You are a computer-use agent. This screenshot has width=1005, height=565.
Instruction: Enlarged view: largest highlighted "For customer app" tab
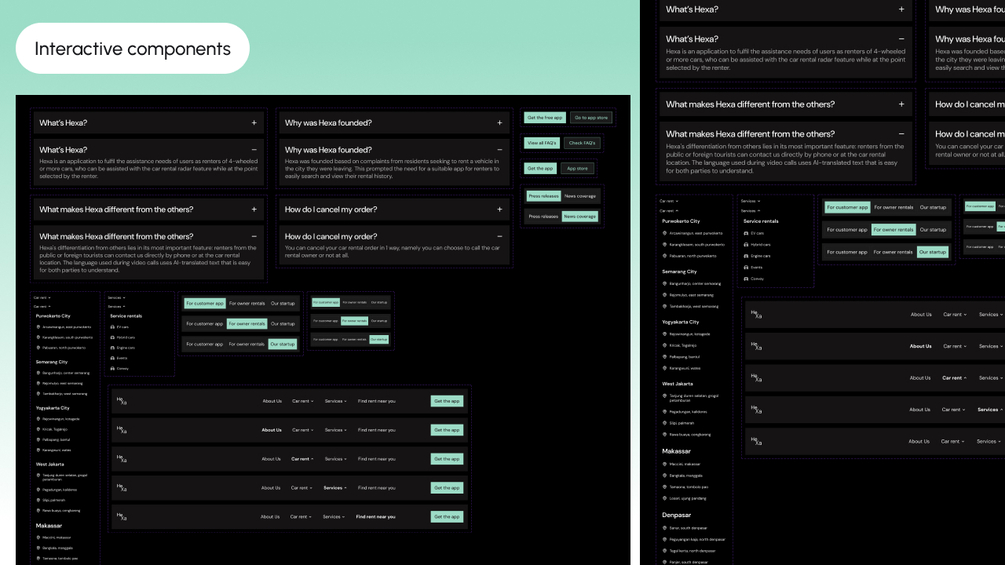click(847, 207)
